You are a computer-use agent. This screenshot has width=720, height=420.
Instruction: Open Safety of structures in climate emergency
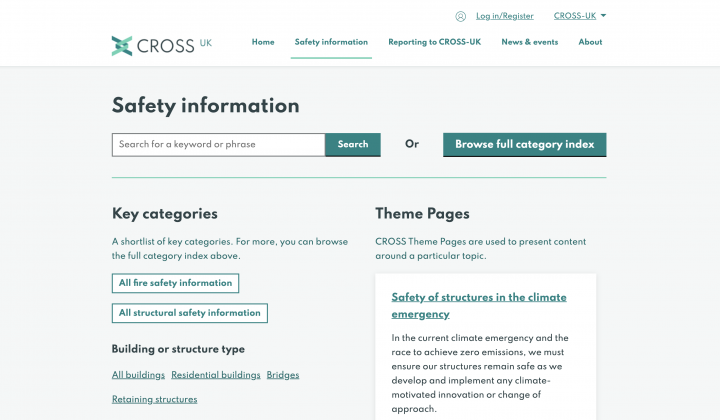479,306
